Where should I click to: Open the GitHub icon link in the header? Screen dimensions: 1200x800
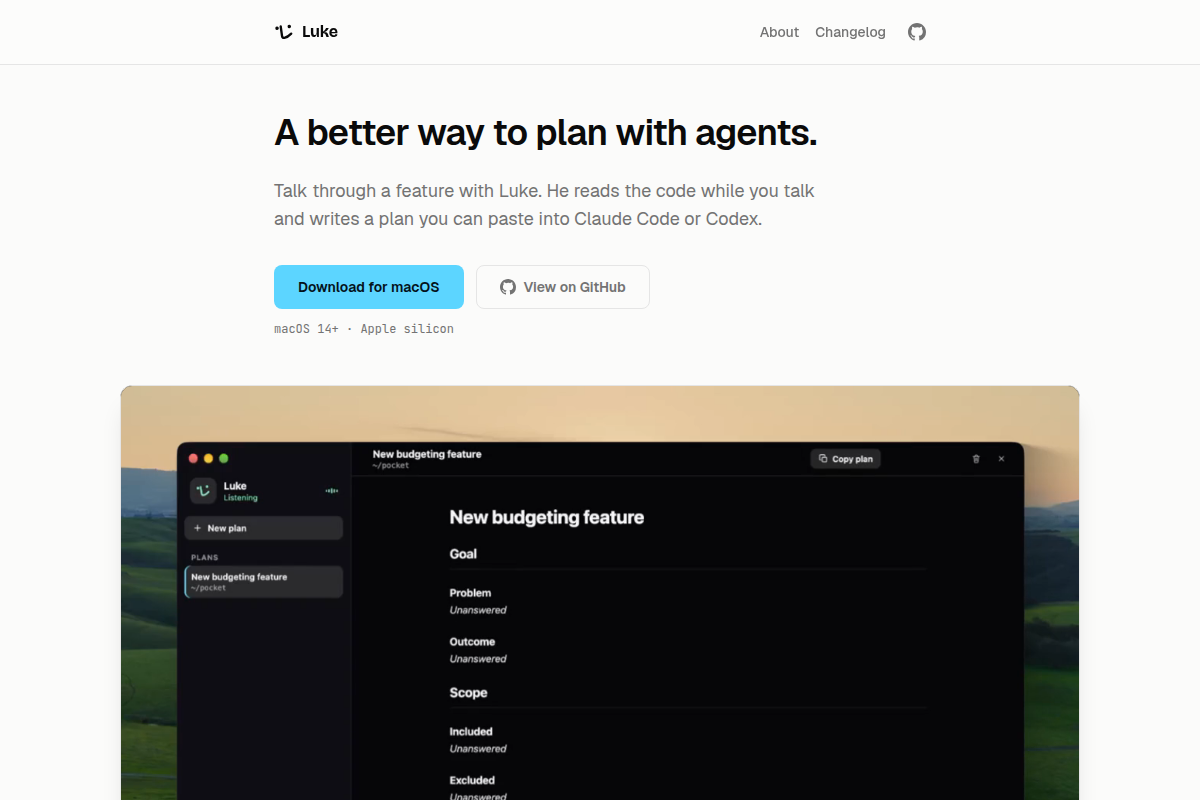(917, 32)
